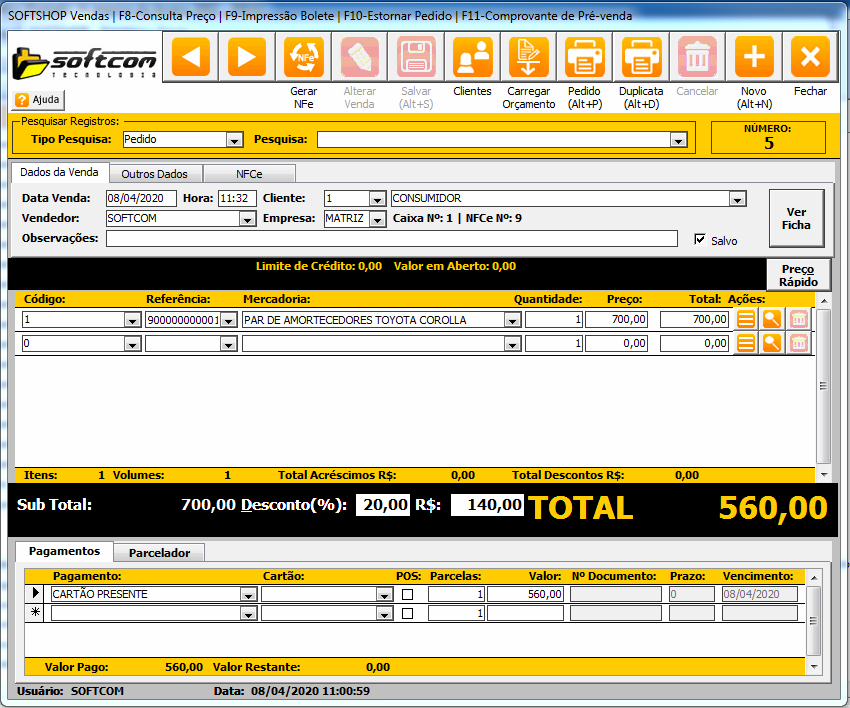Toggle the Salvo checkbox
Image resolution: width=850 pixels, height=708 pixels.
click(x=700, y=240)
